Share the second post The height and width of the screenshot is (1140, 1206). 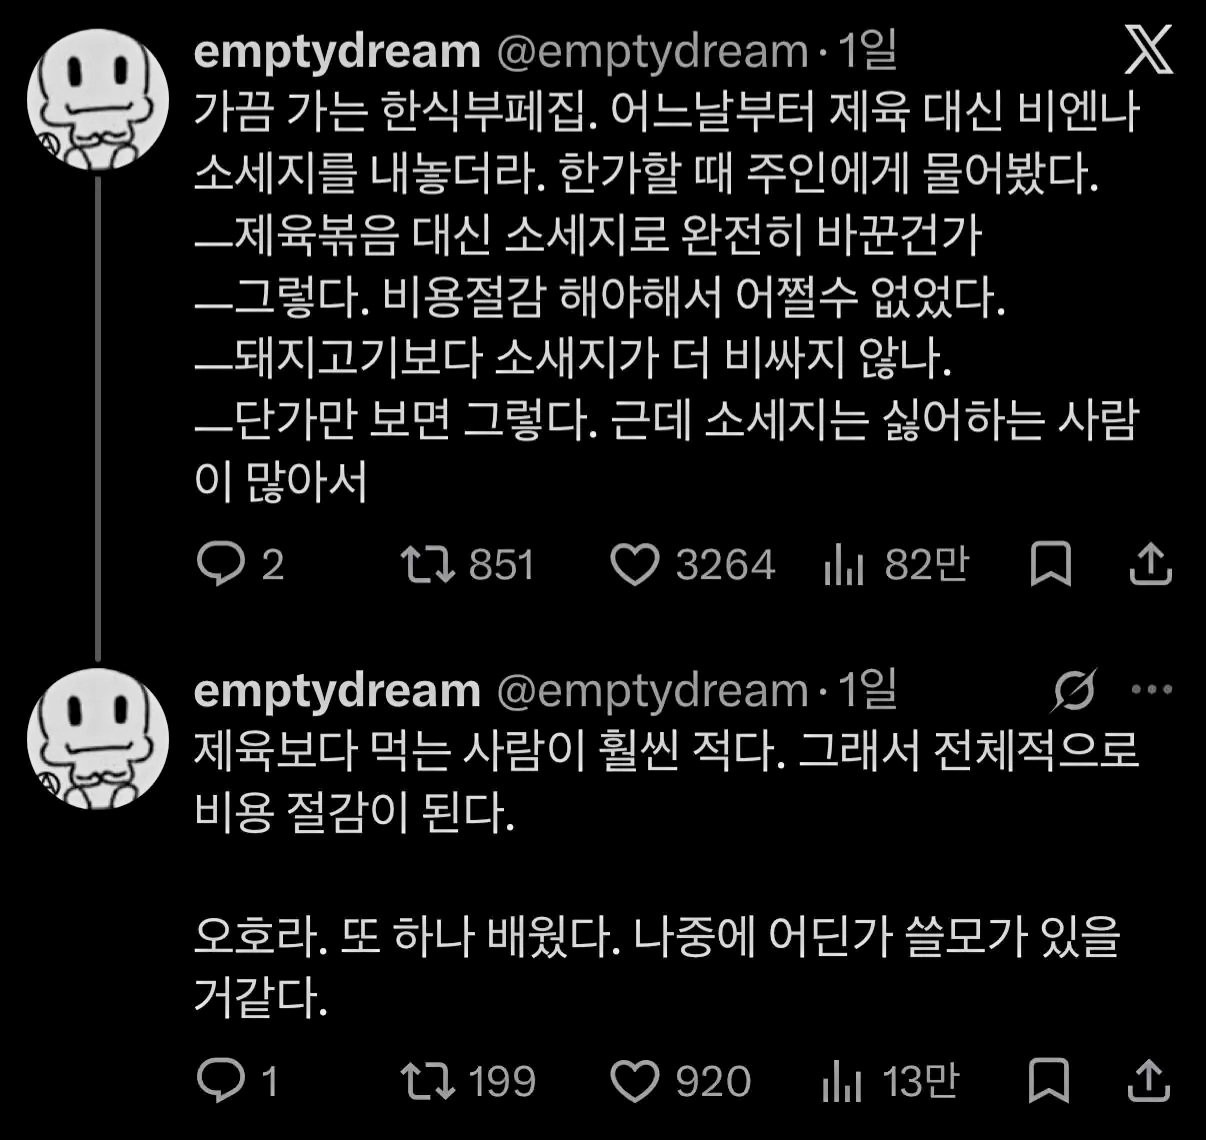pyautogui.click(x=1150, y=1081)
